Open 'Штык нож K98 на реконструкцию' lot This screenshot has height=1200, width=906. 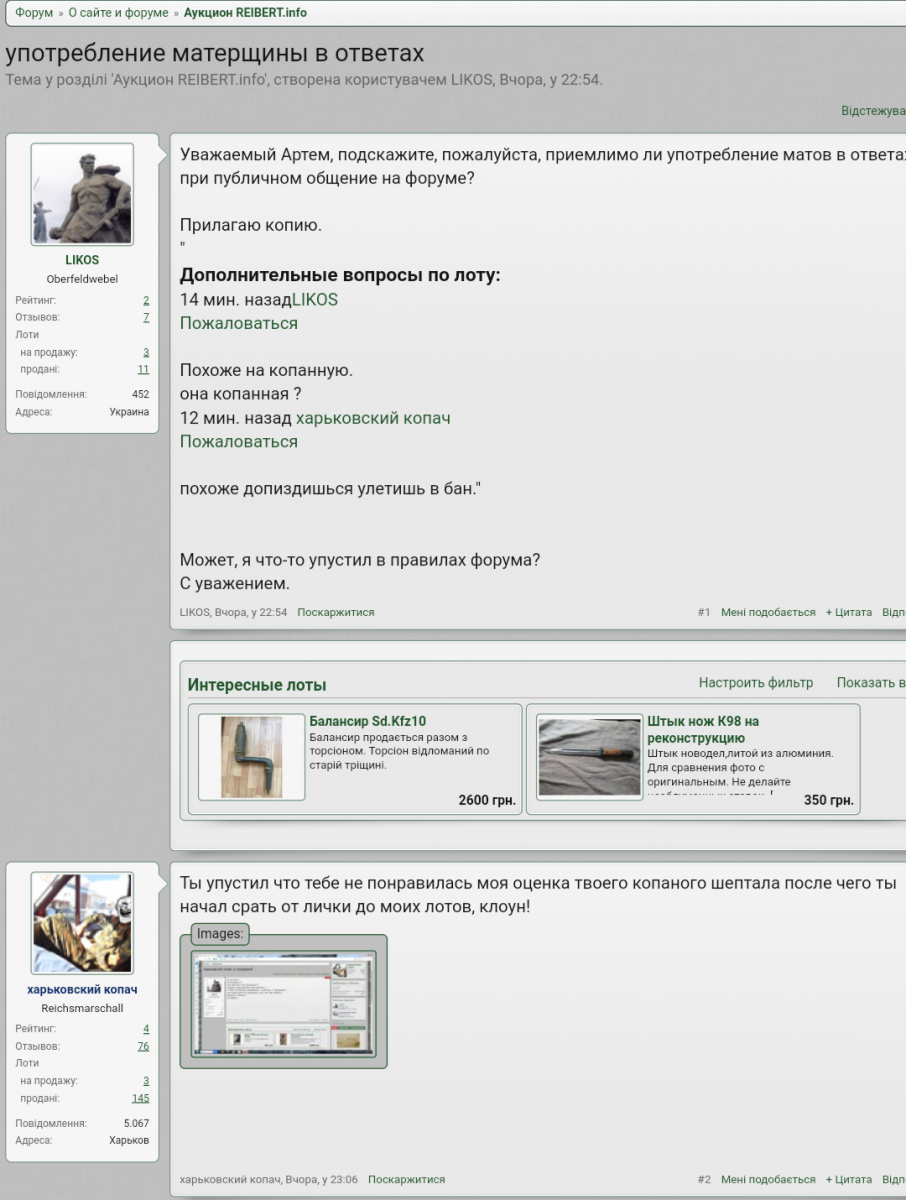pyautogui.click(x=702, y=729)
